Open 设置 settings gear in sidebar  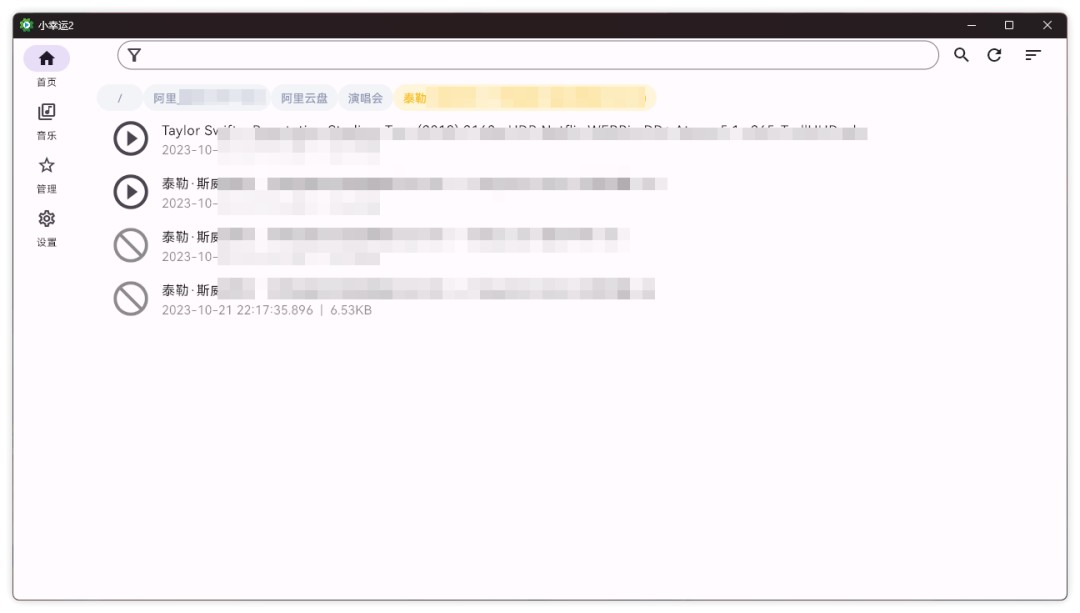click(46, 228)
